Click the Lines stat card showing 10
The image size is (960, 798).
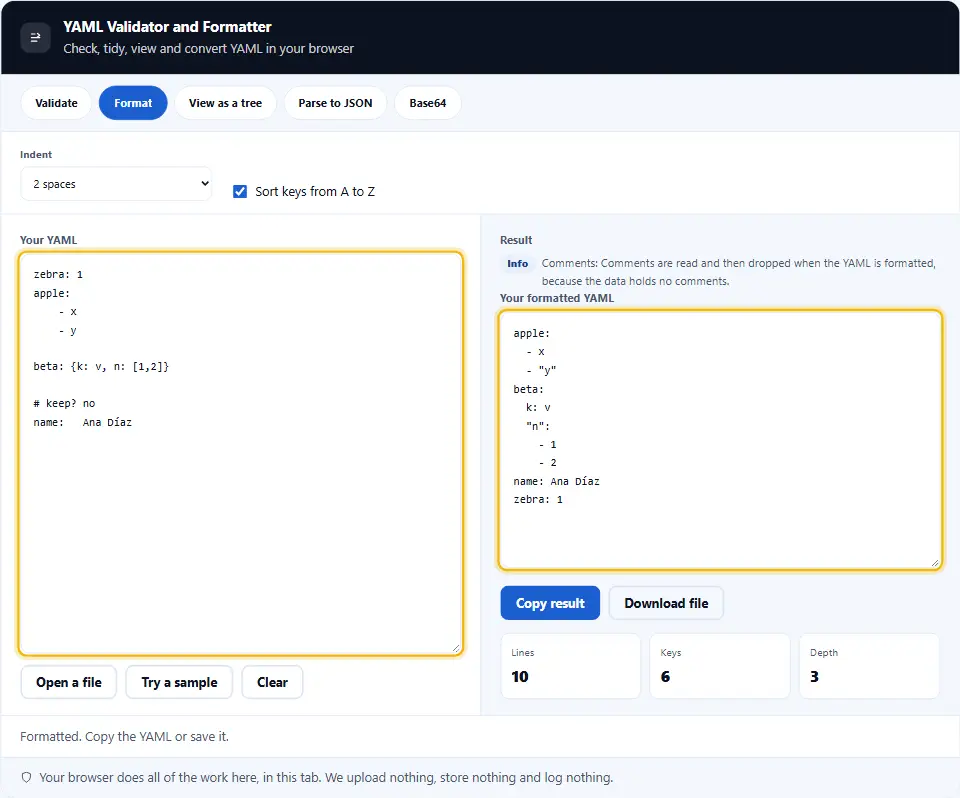click(571, 666)
